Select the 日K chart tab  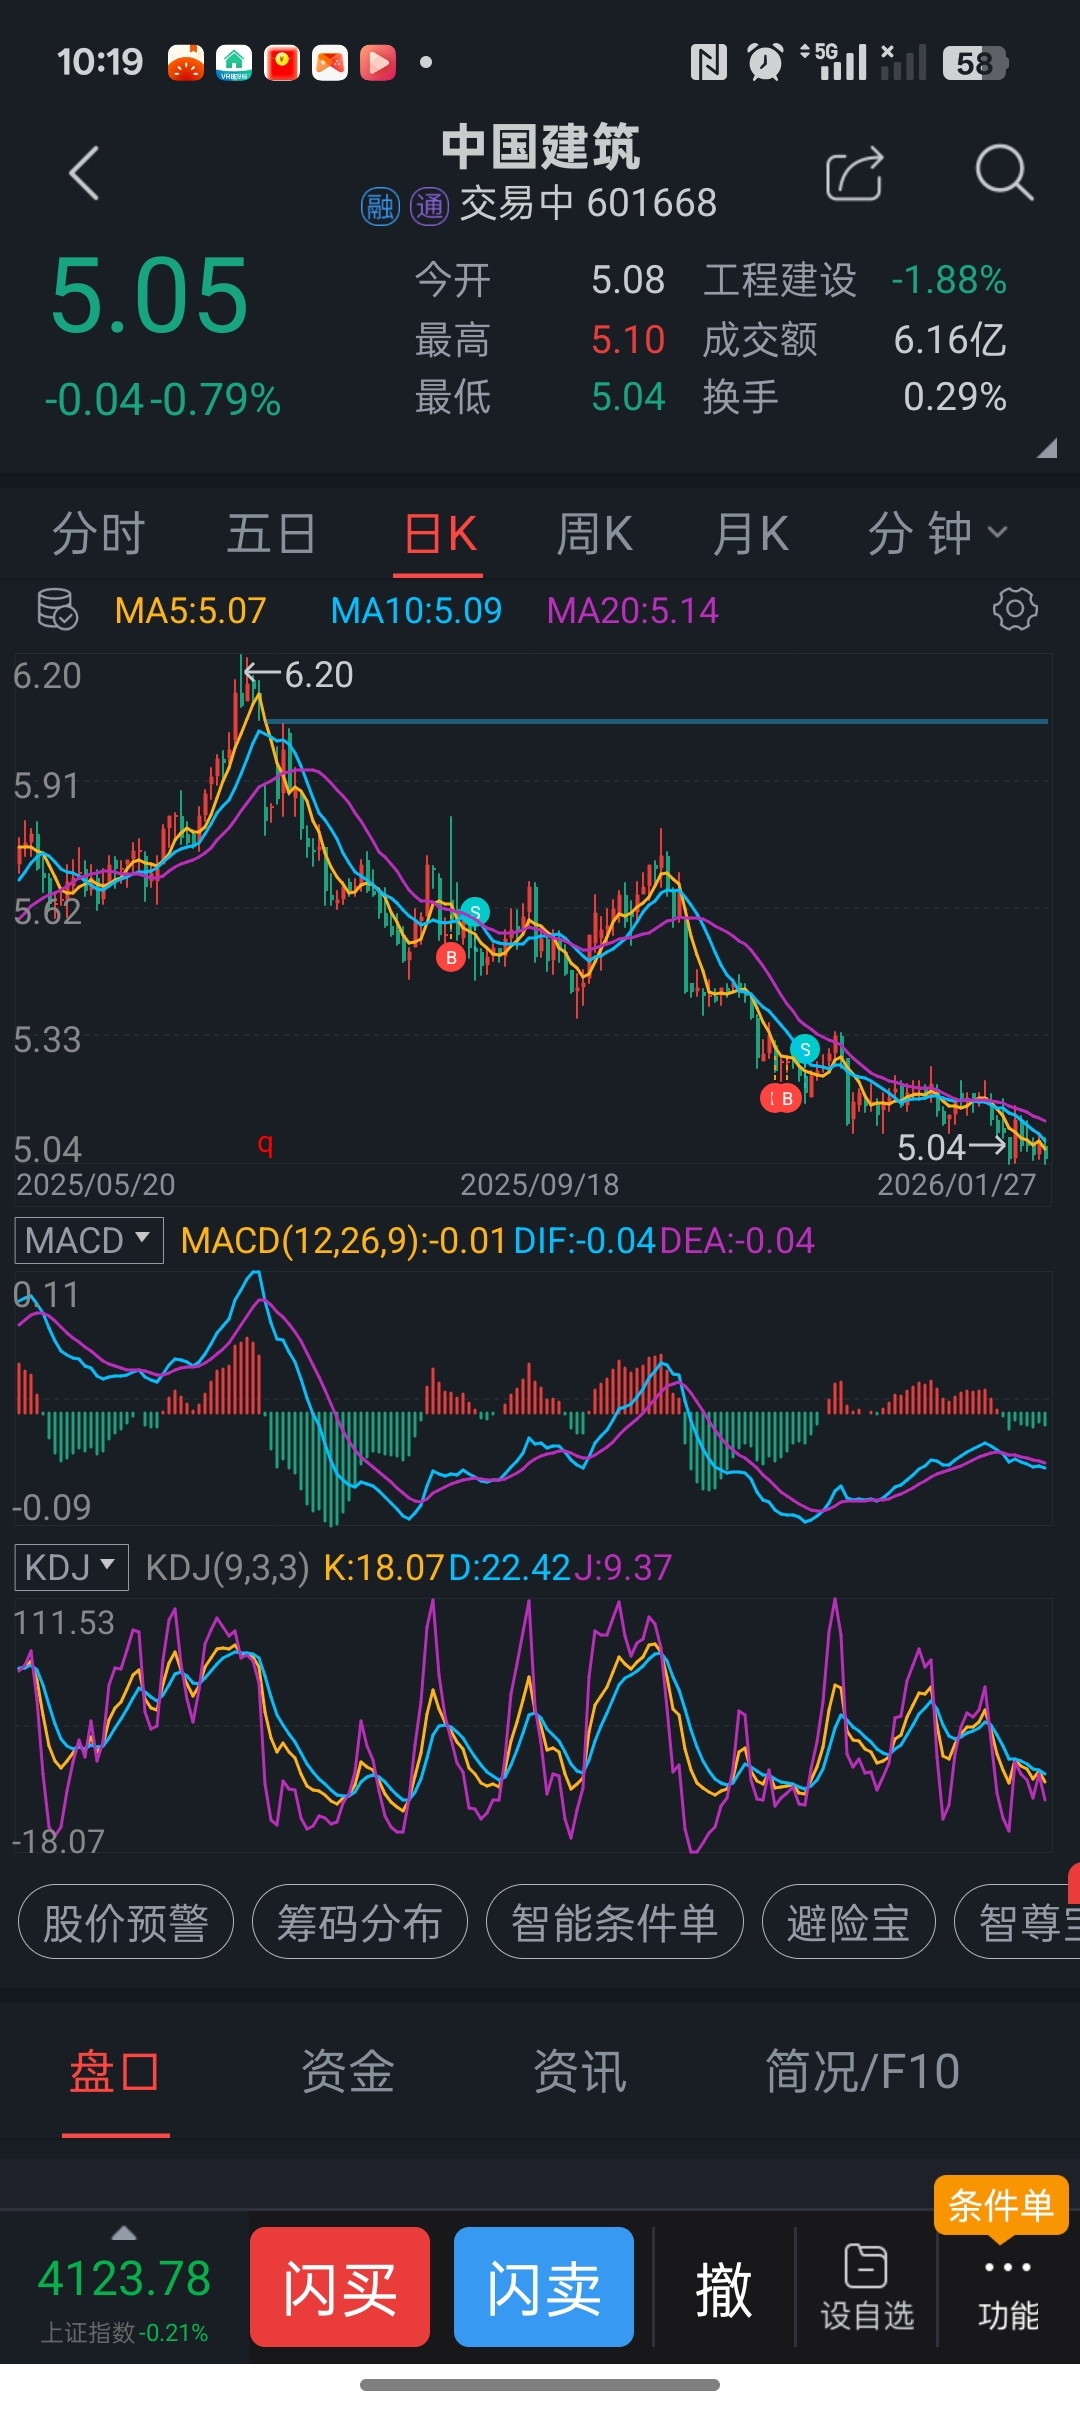(x=439, y=533)
